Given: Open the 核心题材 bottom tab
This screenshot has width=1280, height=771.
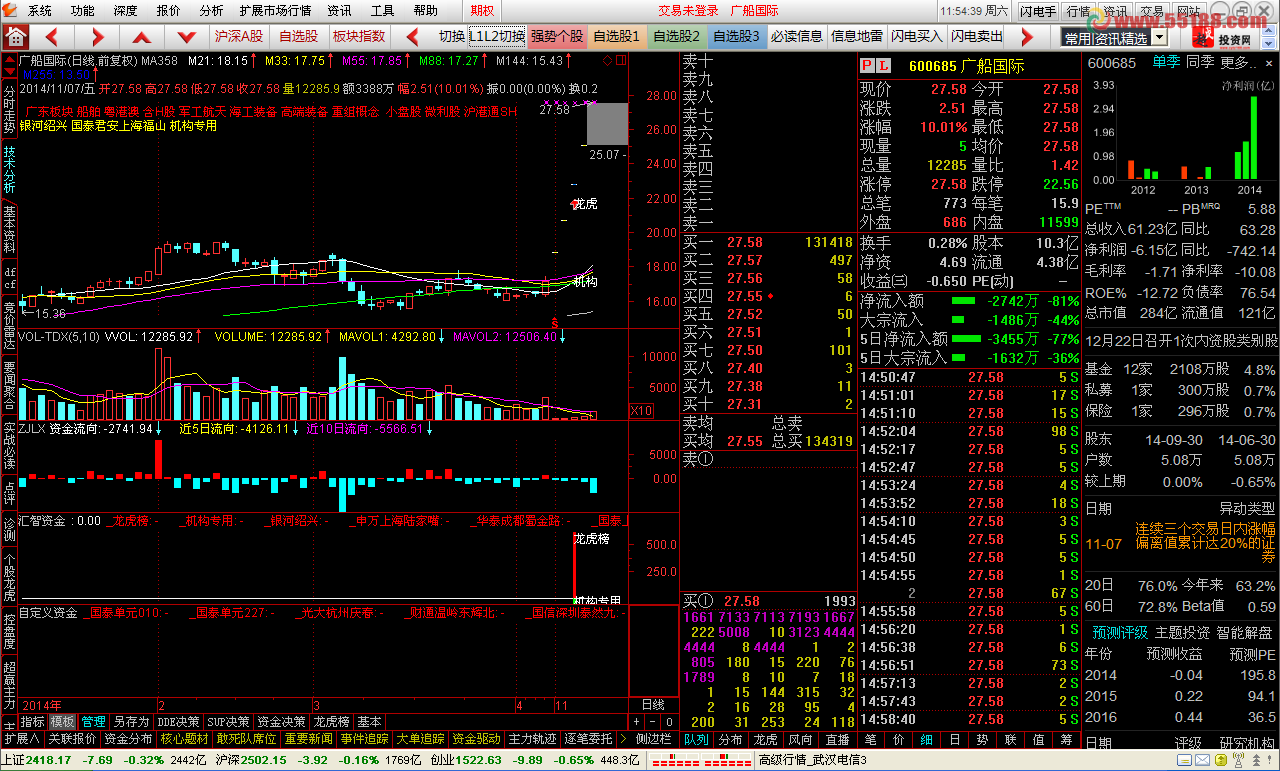Looking at the screenshot, I should tap(184, 739).
